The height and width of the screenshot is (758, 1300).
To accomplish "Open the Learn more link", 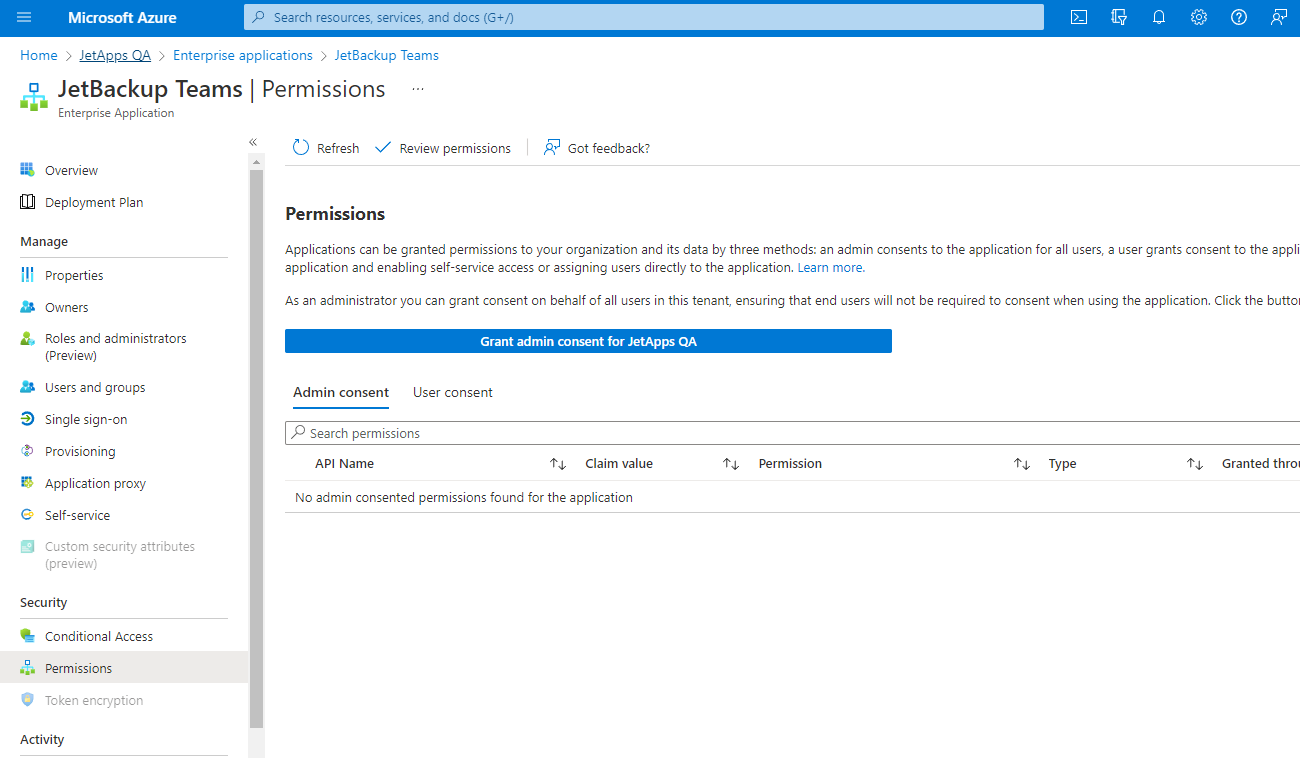I will 831,268.
